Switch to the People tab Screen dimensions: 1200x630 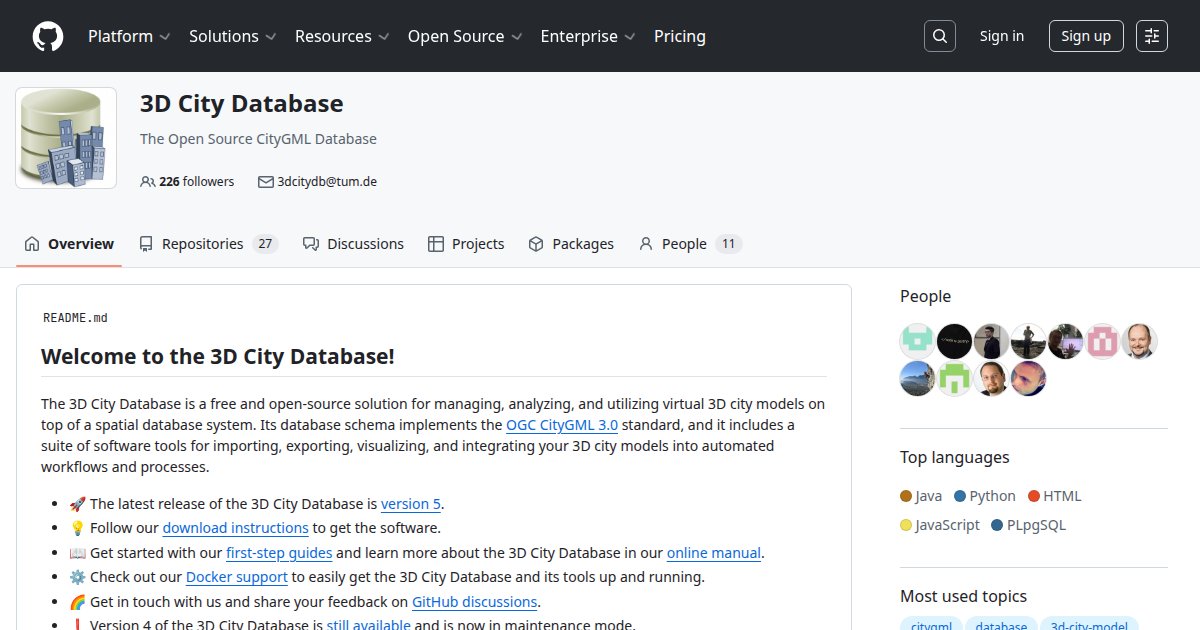pos(690,244)
